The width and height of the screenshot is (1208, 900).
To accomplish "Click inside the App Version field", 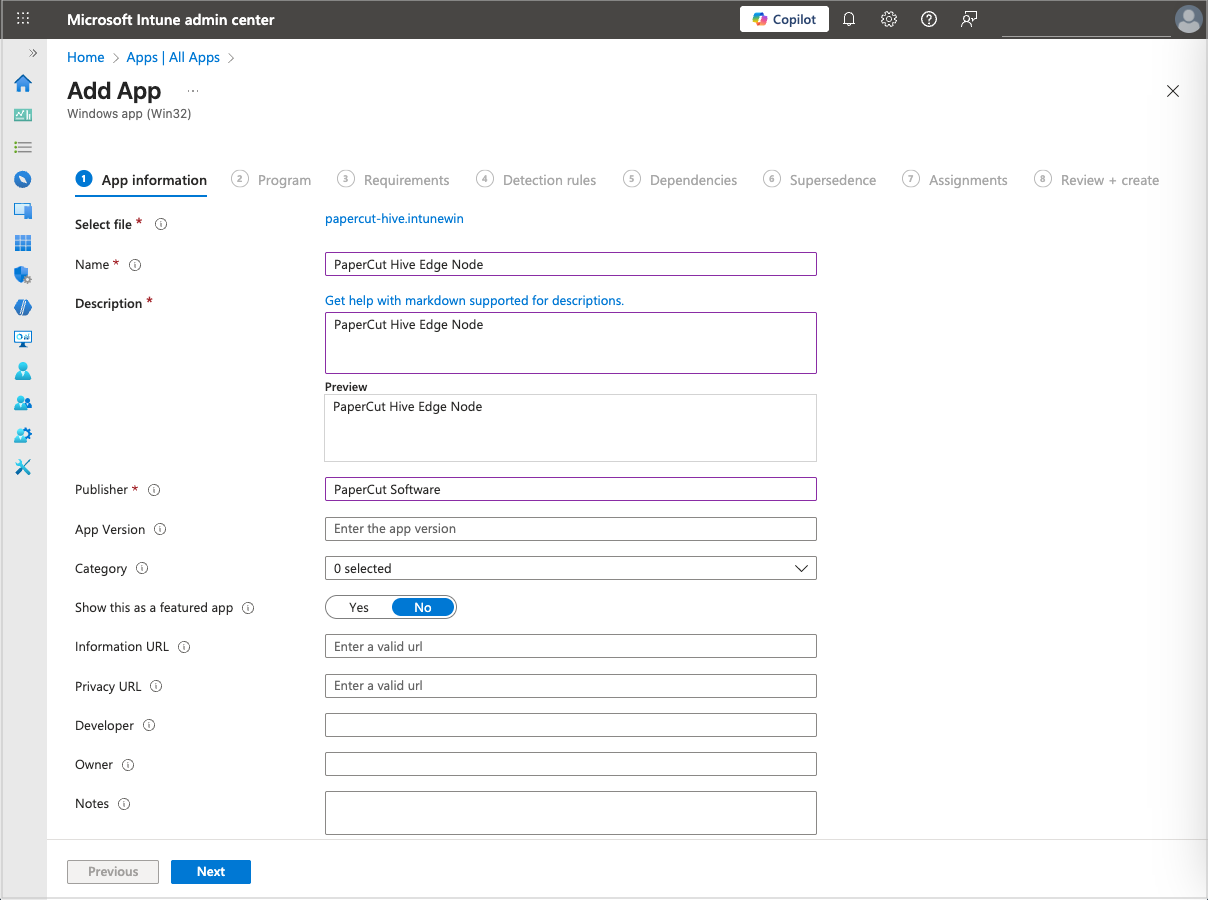I will tap(570, 529).
